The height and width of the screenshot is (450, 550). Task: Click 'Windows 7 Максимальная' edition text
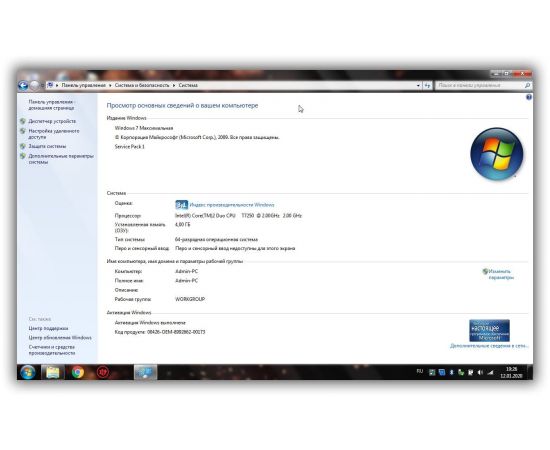click(144, 128)
